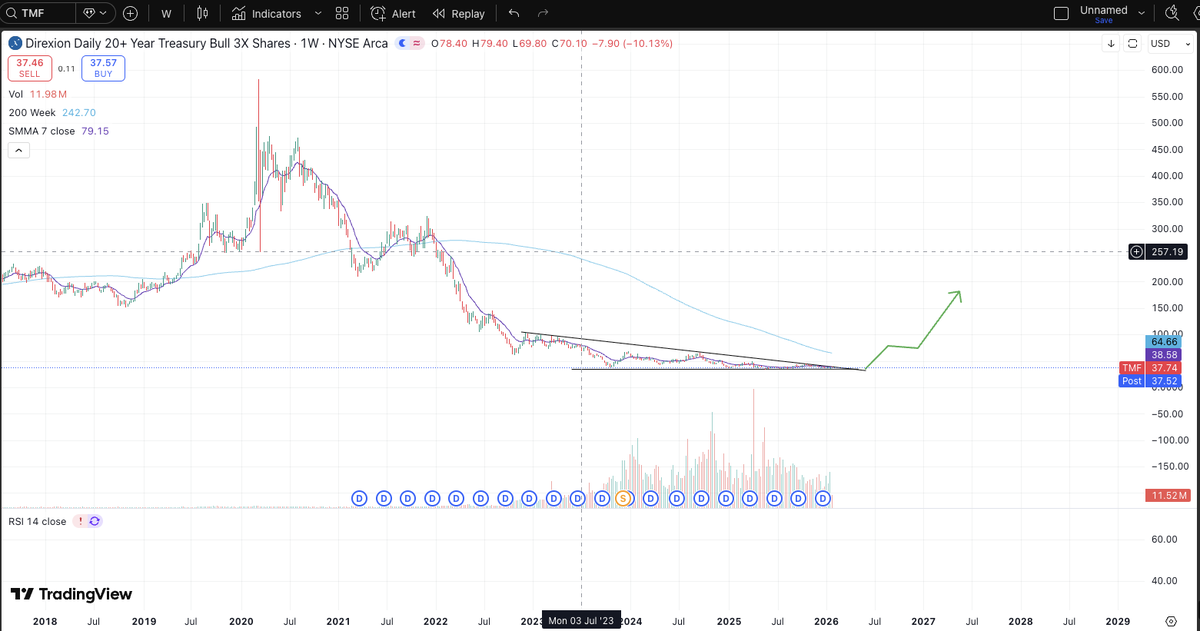
Task: Undo the last chart action
Action: [514, 14]
